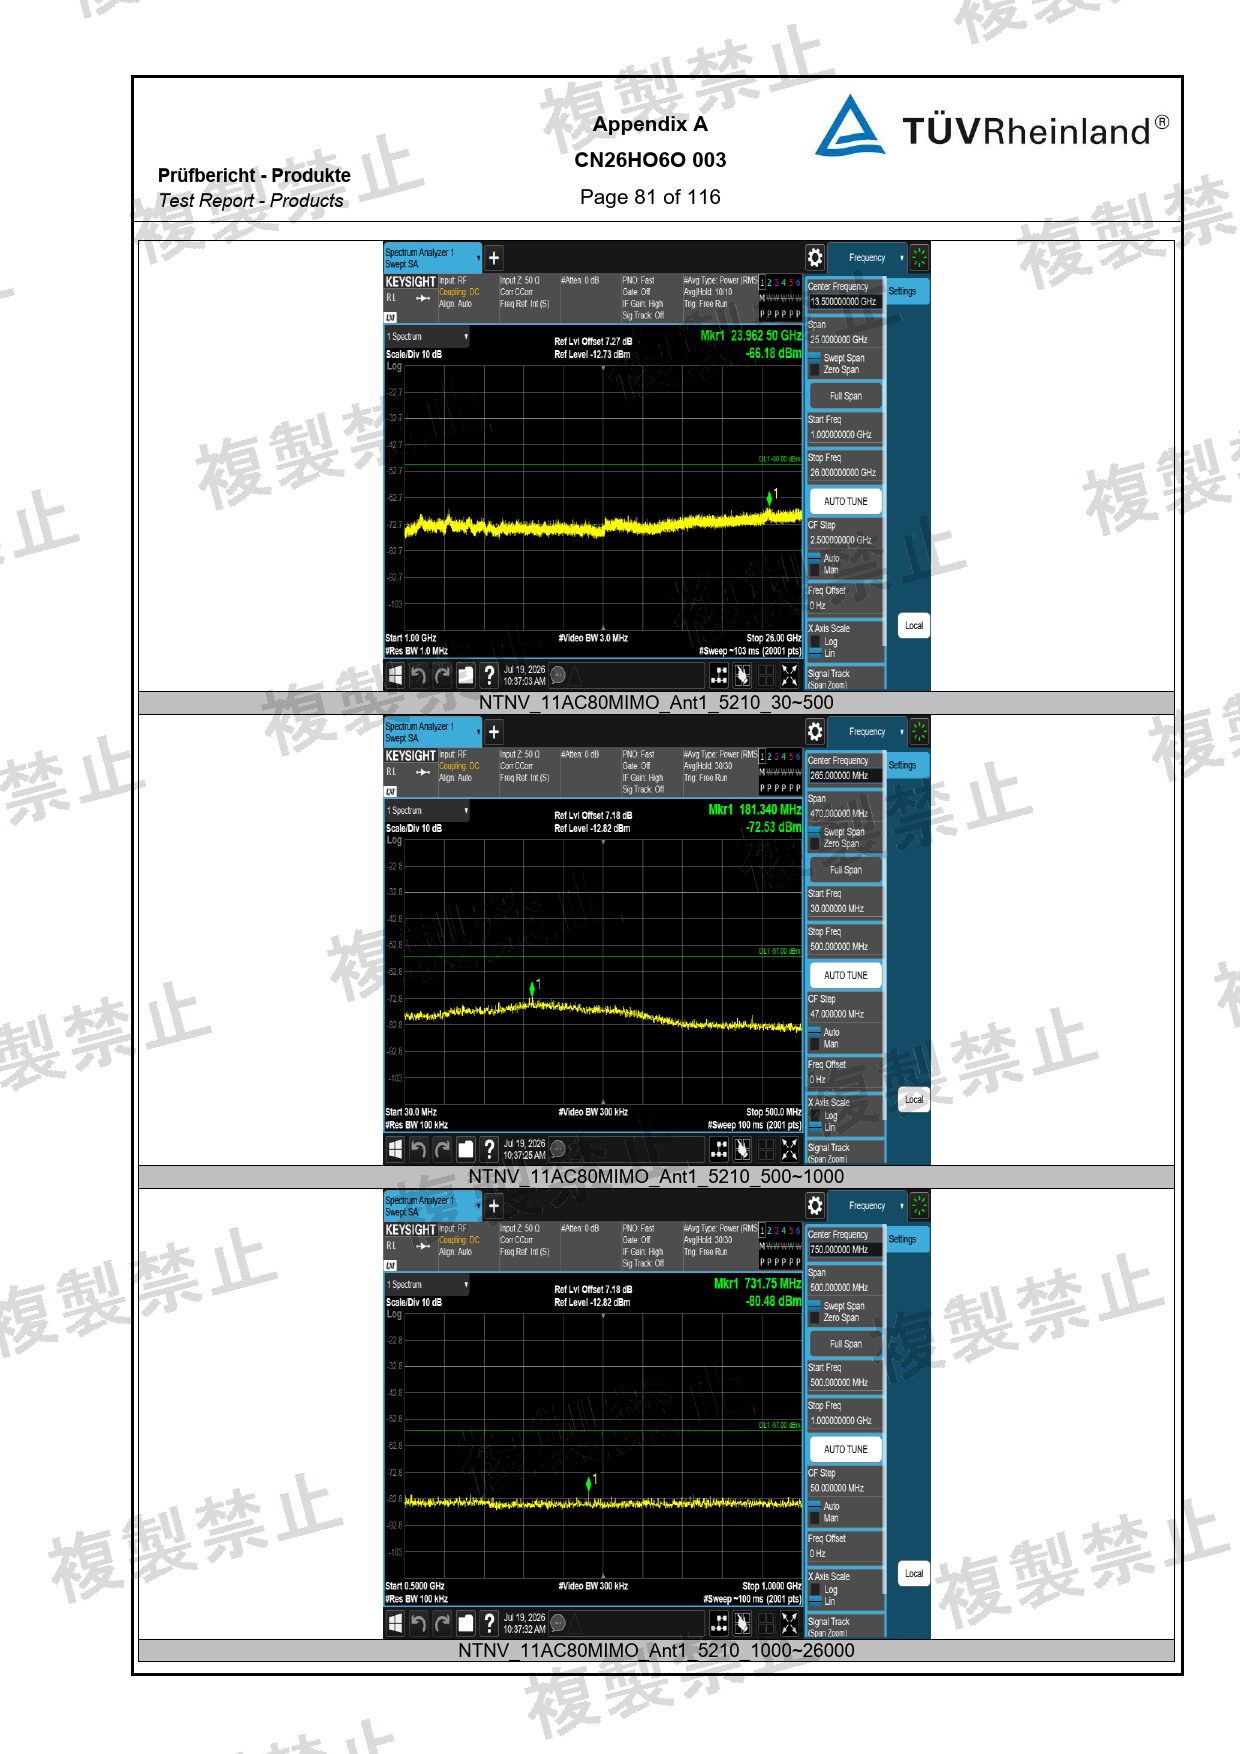Open settings gear in the 30–500 MHz analyzer screenshot
Screen dimensions: 1240x1754
tap(815, 732)
